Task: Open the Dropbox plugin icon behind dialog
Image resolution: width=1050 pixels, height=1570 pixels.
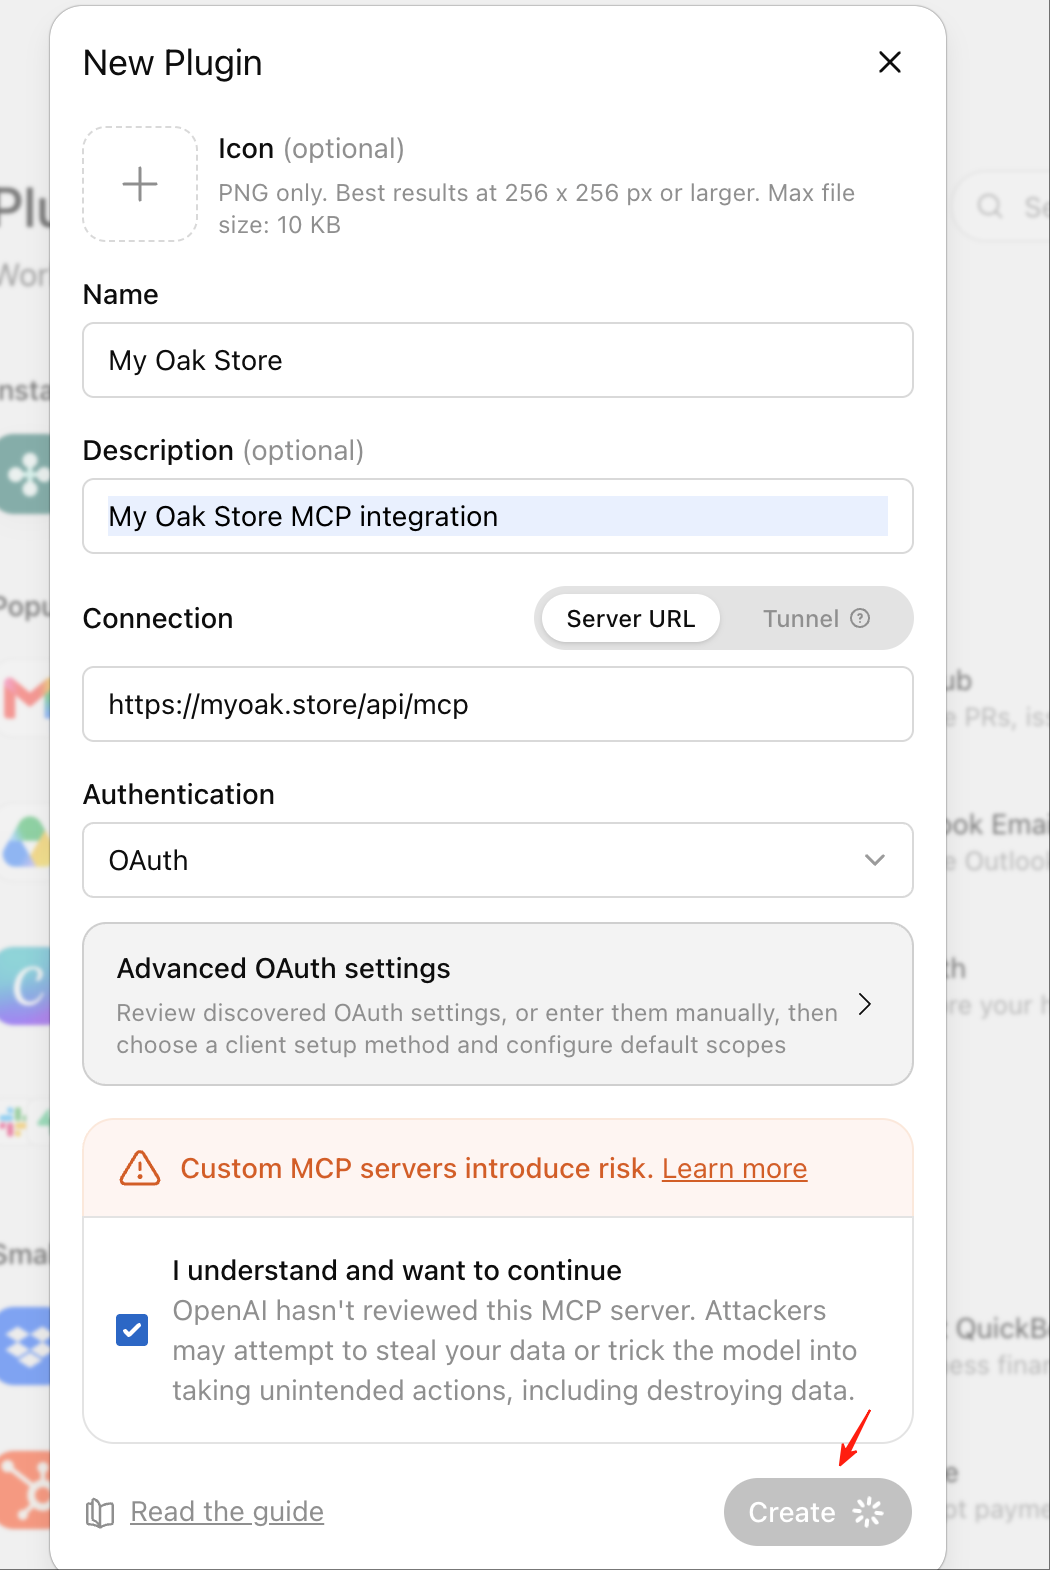Action: point(26,1346)
